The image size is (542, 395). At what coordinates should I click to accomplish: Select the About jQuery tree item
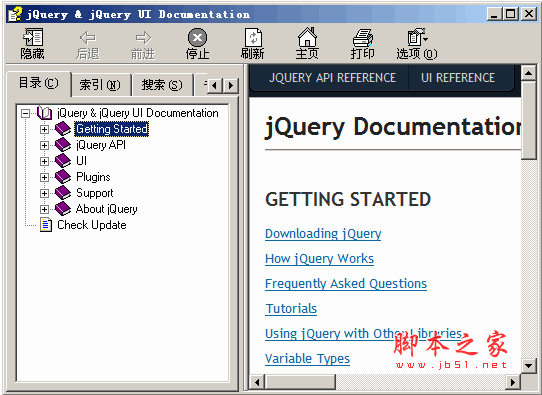pos(106,209)
